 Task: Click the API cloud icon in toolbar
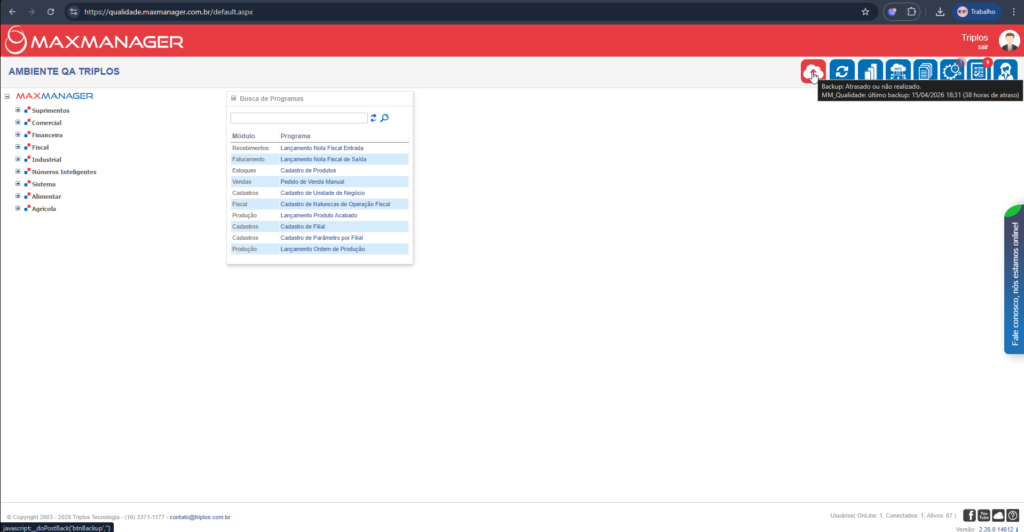coord(897,72)
